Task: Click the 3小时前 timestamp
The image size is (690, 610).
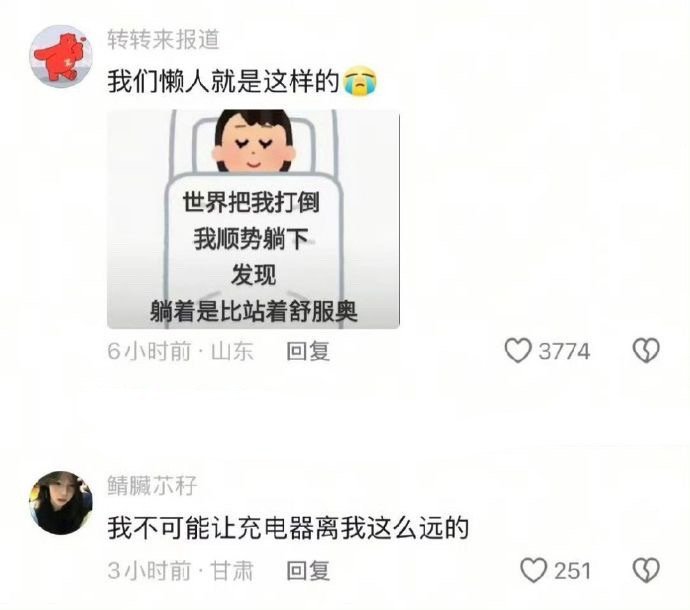Action: tap(149, 571)
